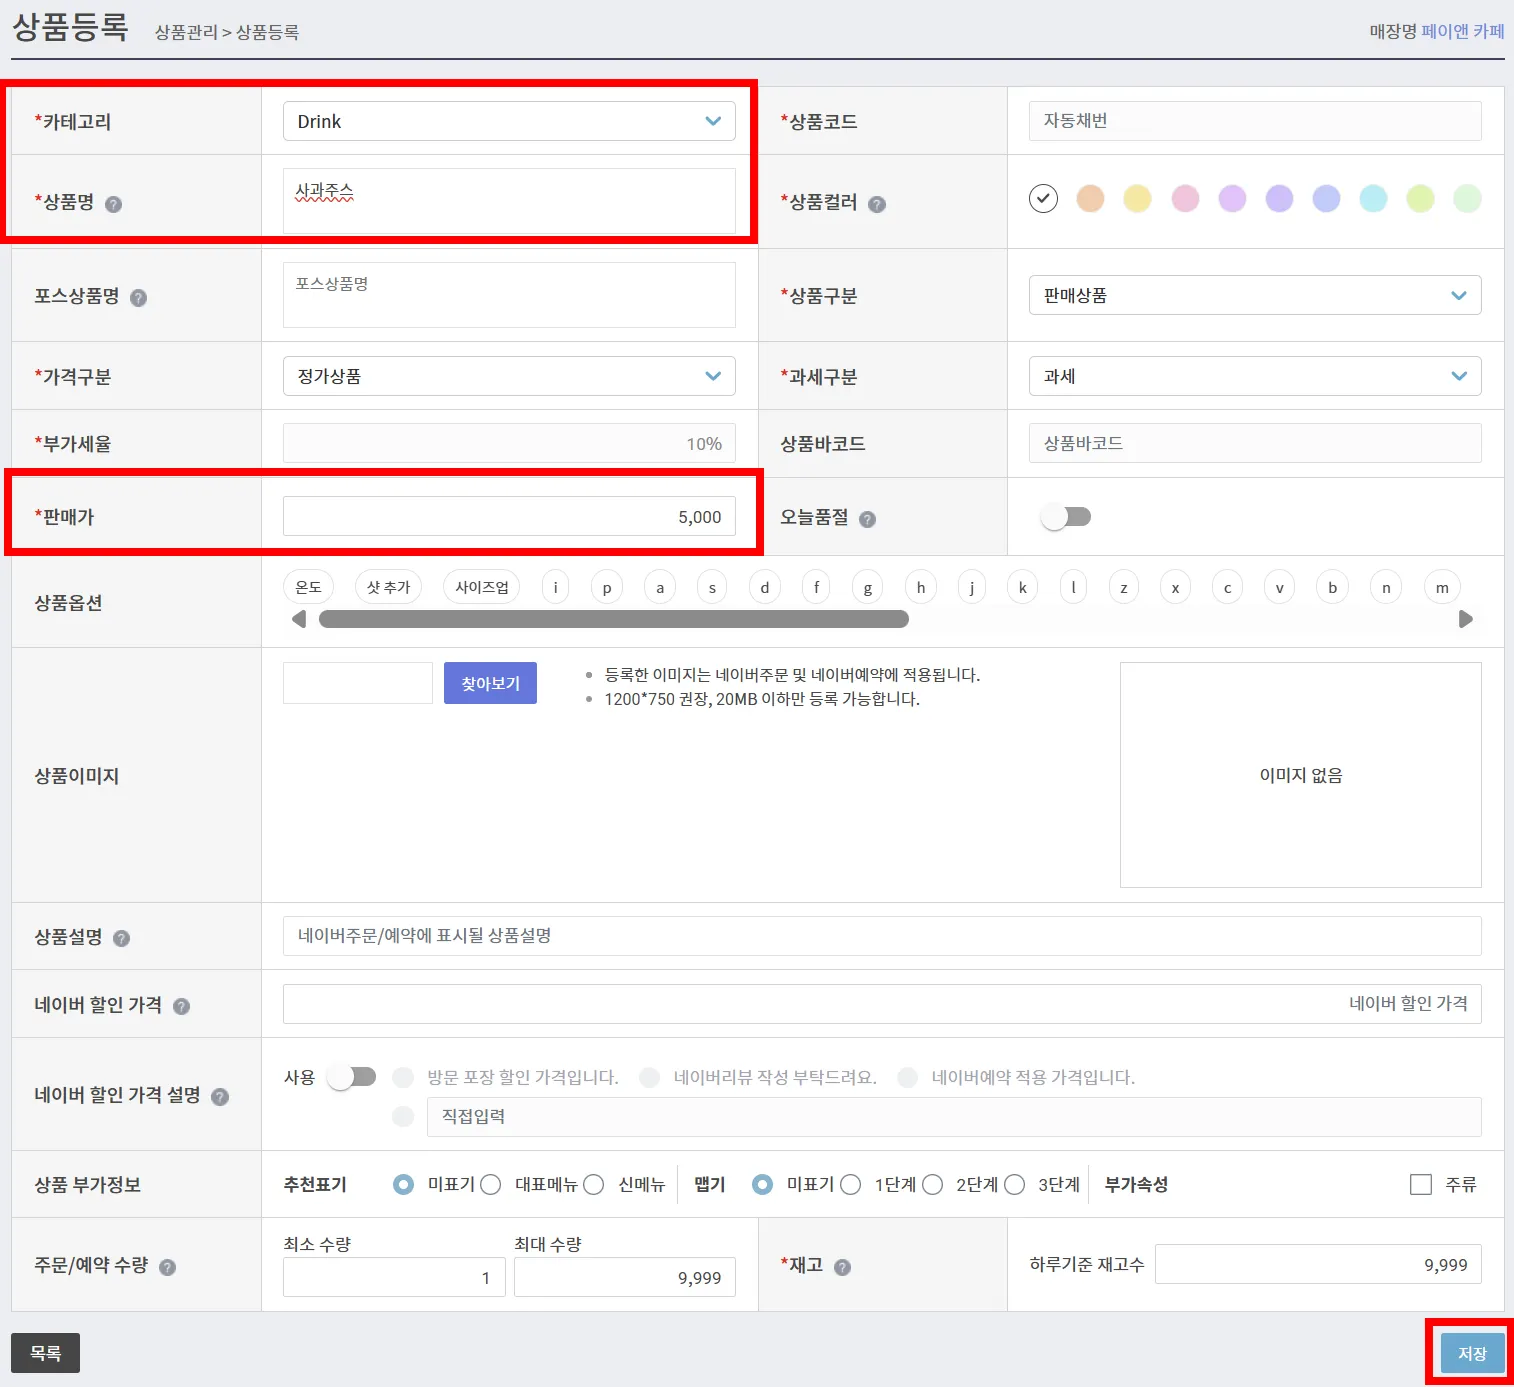Viewport: 1514px width, 1387px height.
Task: Select 신메뉴 radio button
Action: coord(593,1185)
